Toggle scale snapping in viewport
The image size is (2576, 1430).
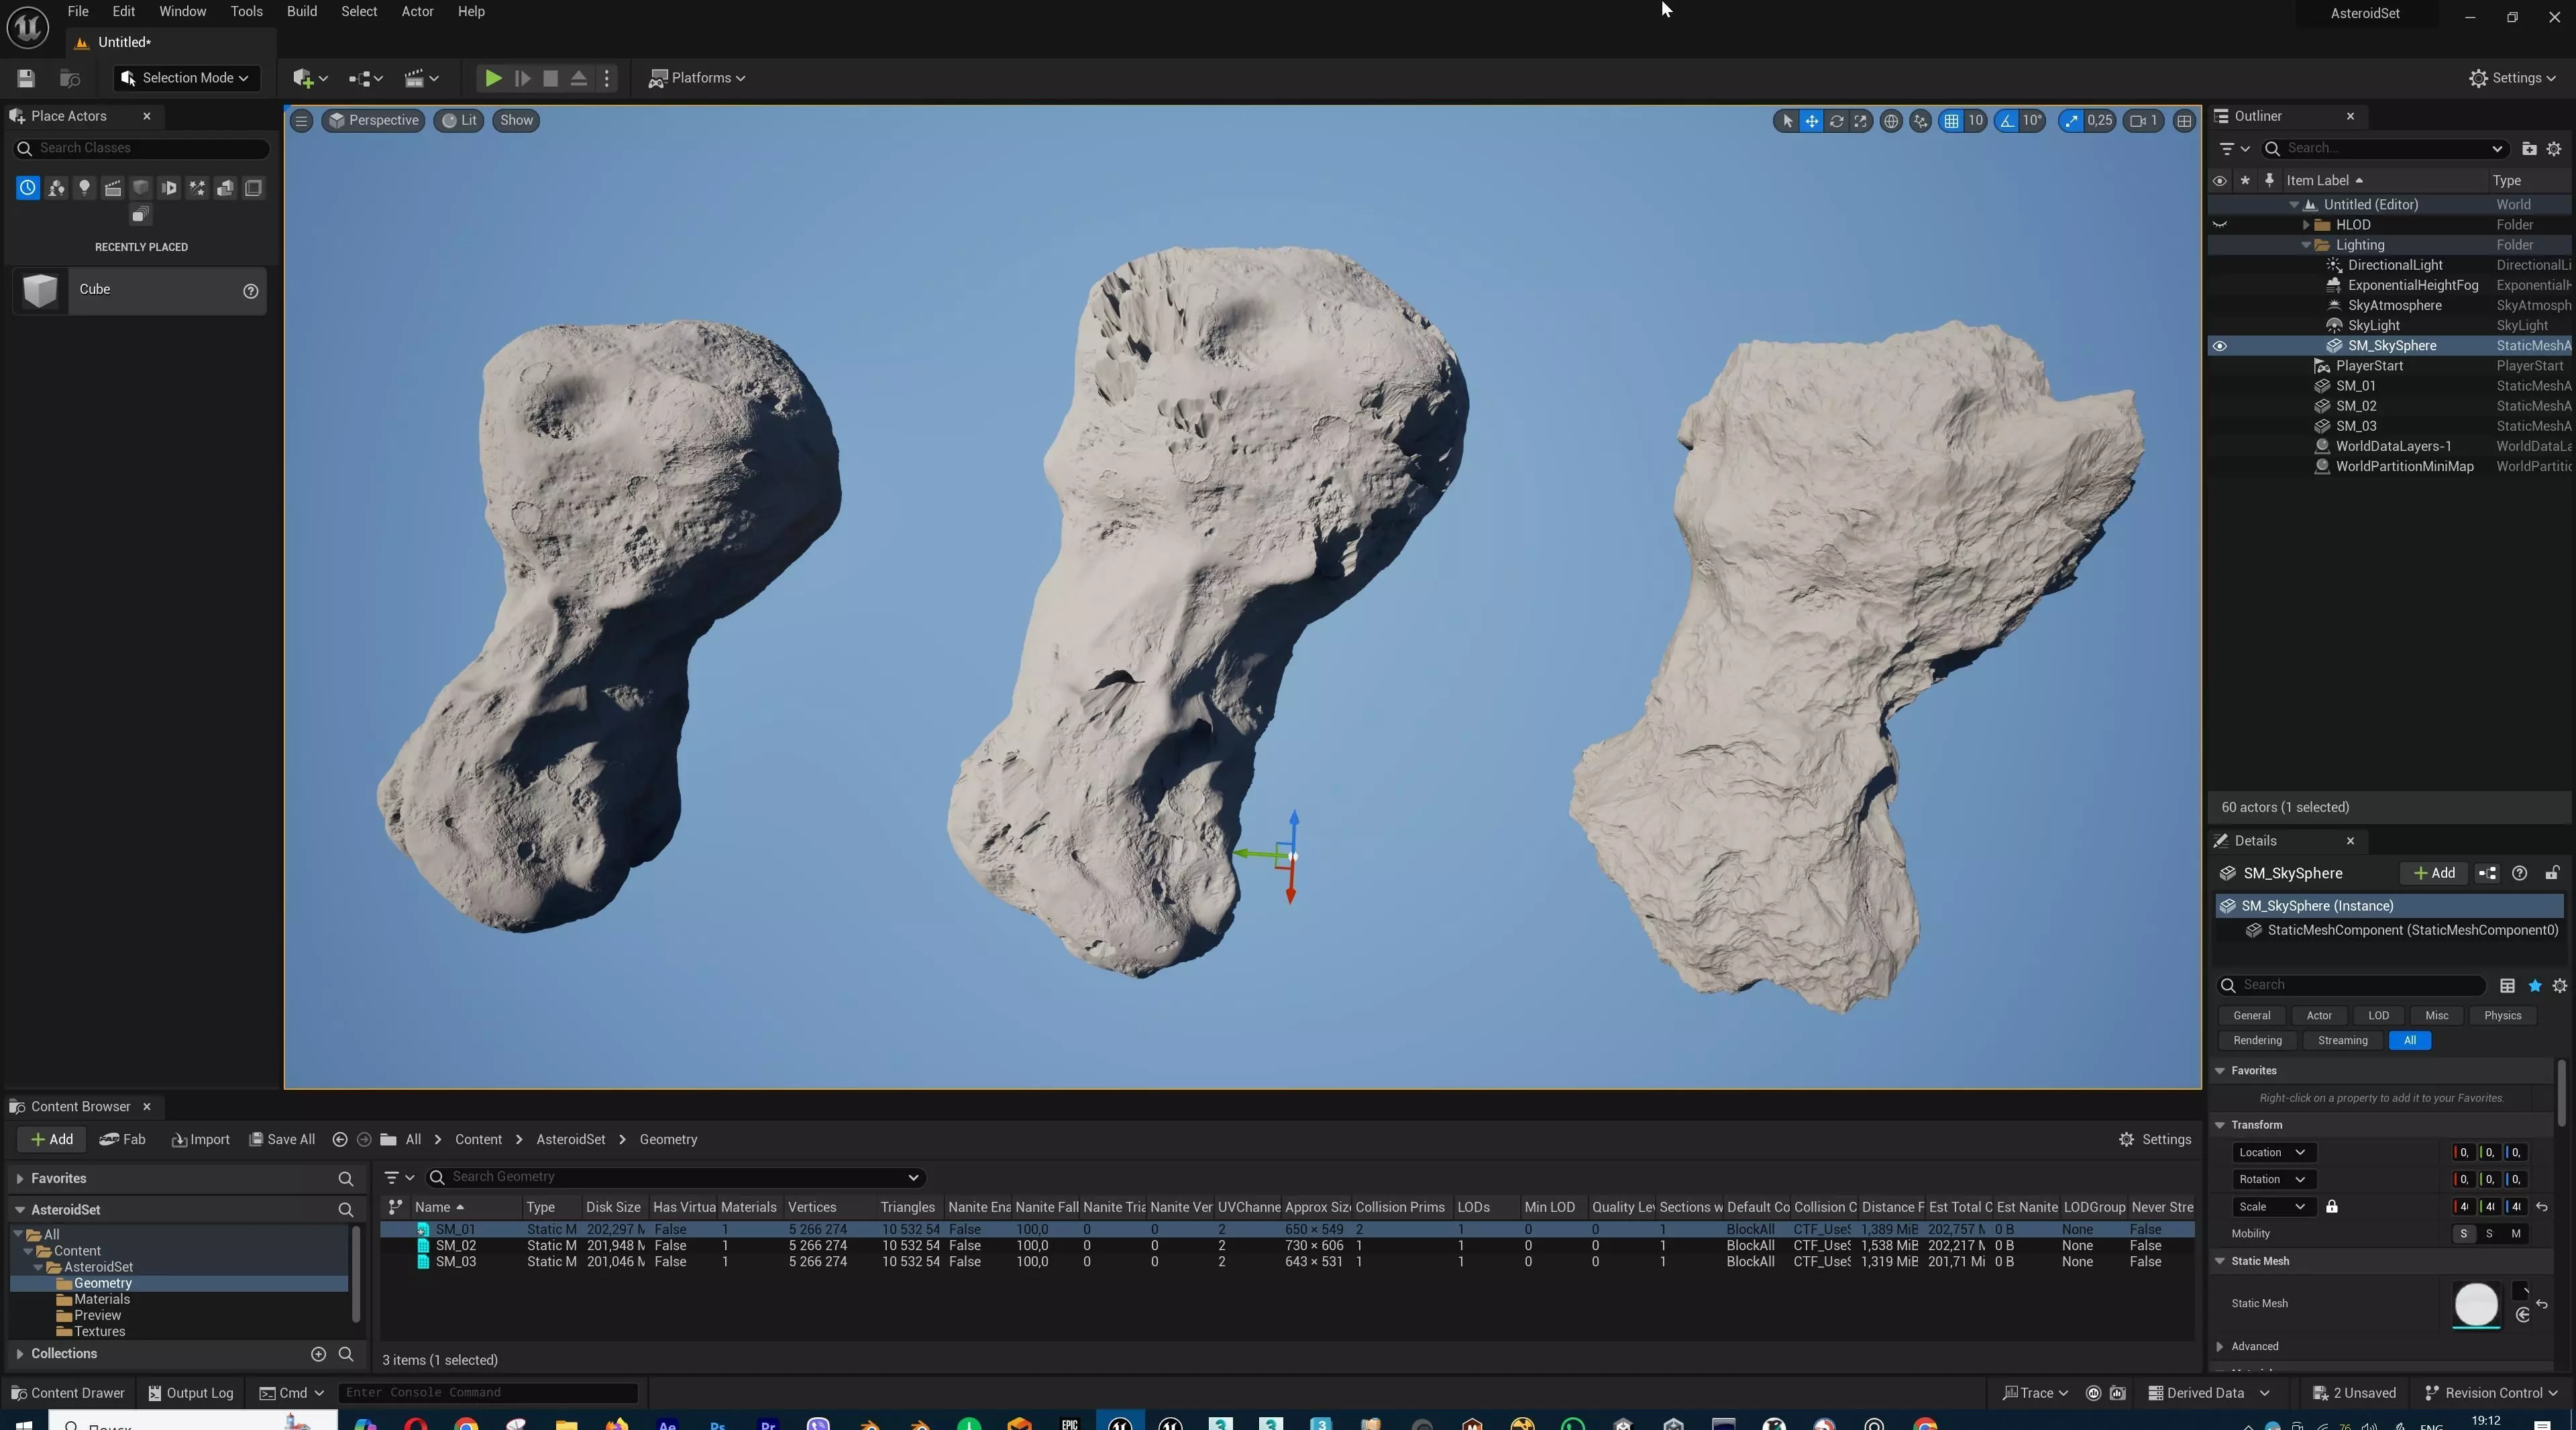[x=2071, y=121]
